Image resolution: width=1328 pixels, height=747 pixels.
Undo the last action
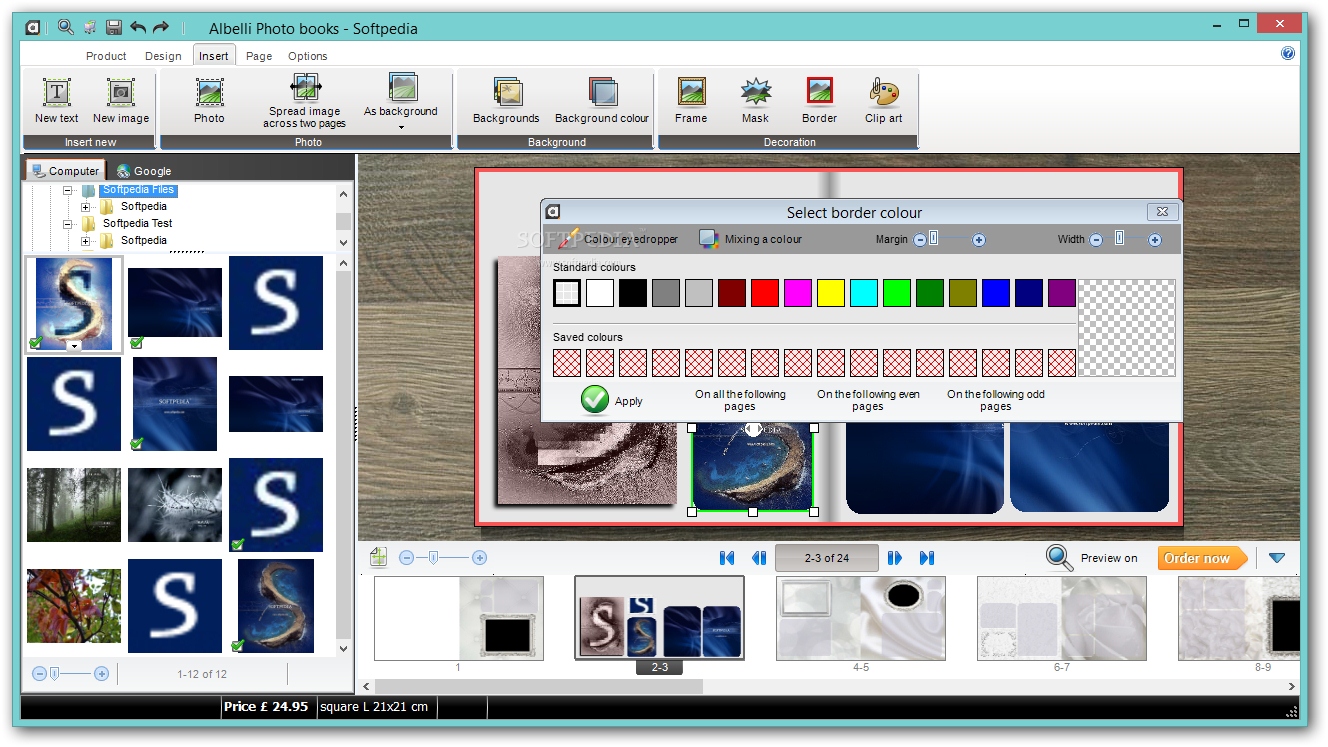coord(138,27)
